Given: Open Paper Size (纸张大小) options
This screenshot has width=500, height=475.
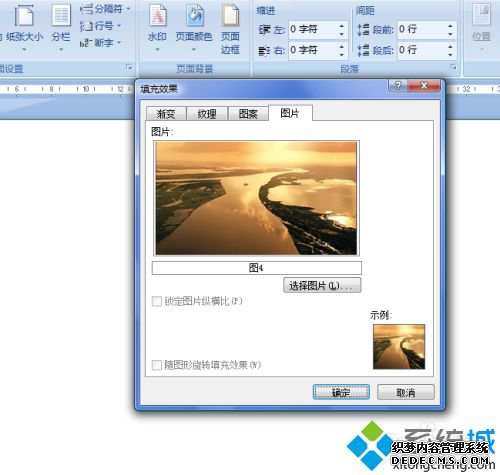Looking at the screenshot, I should (x=24, y=28).
